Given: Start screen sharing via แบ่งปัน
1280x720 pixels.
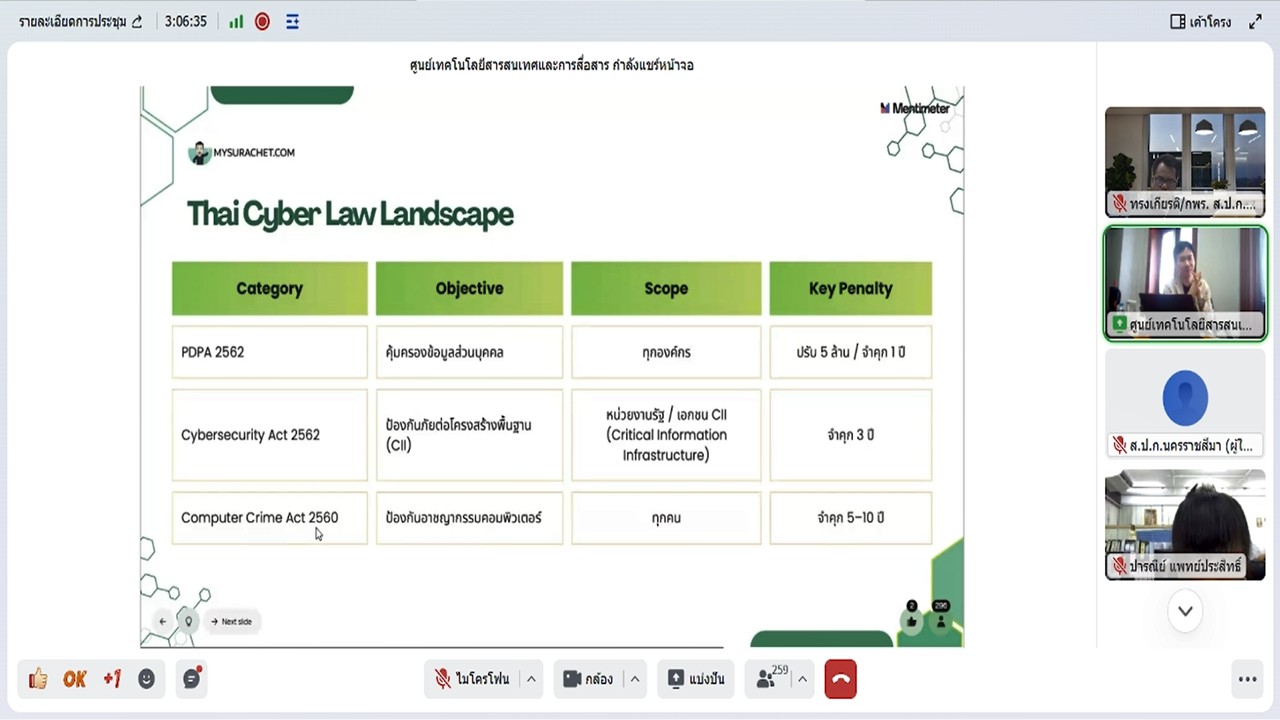Looking at the screenshot, I should [695, 679].
